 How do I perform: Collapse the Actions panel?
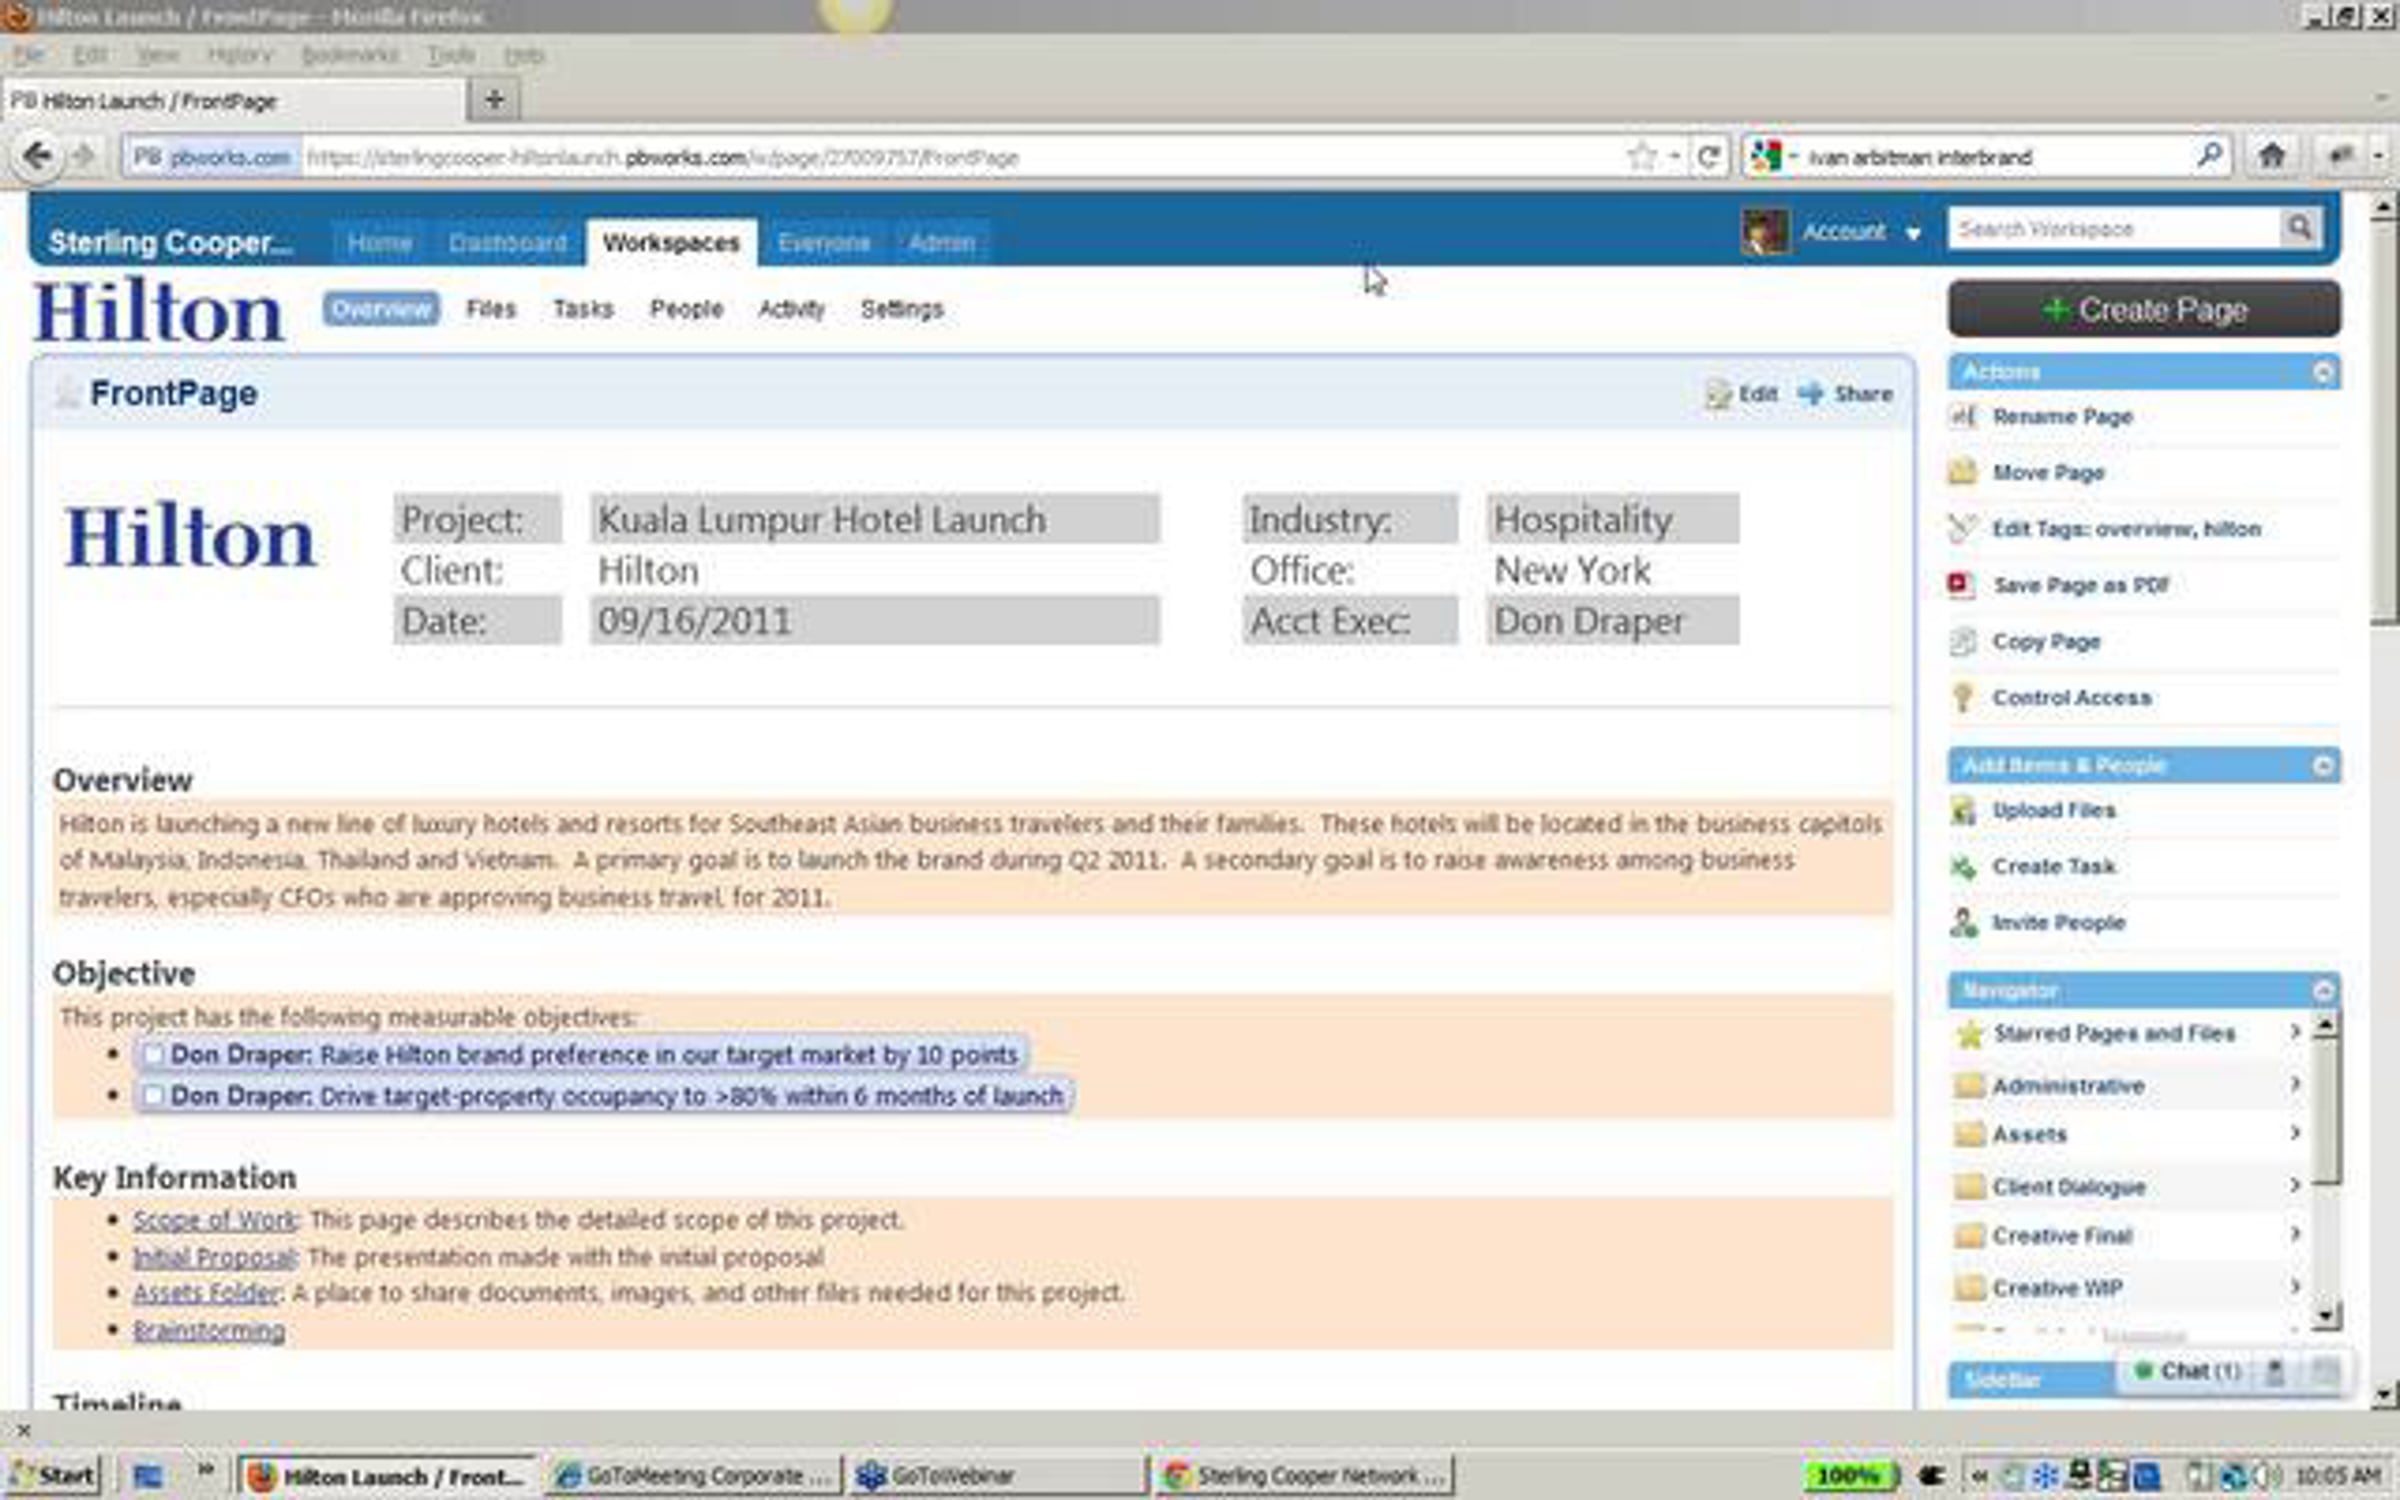pos(2323,372)
